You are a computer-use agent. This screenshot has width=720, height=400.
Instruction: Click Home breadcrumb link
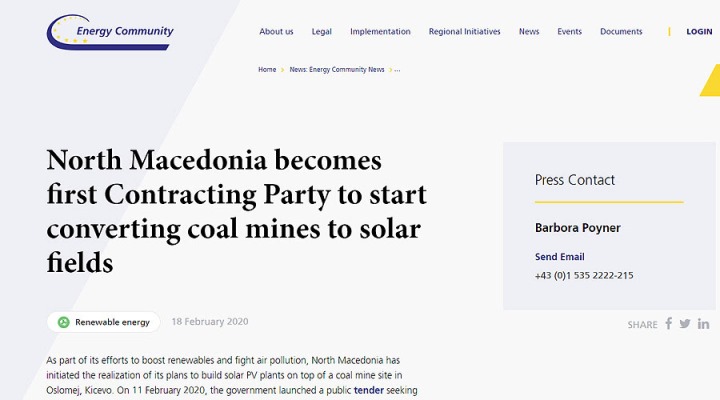(x=267, y=70)
